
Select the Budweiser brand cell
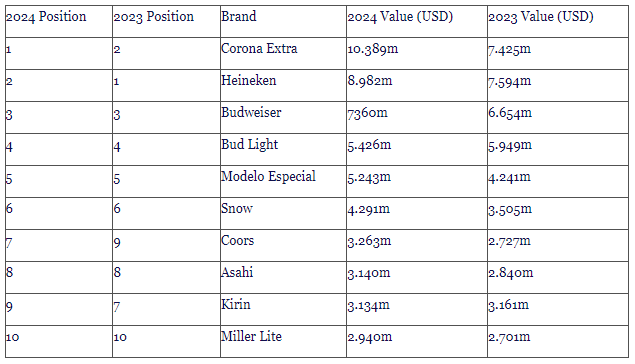[283, 117]
